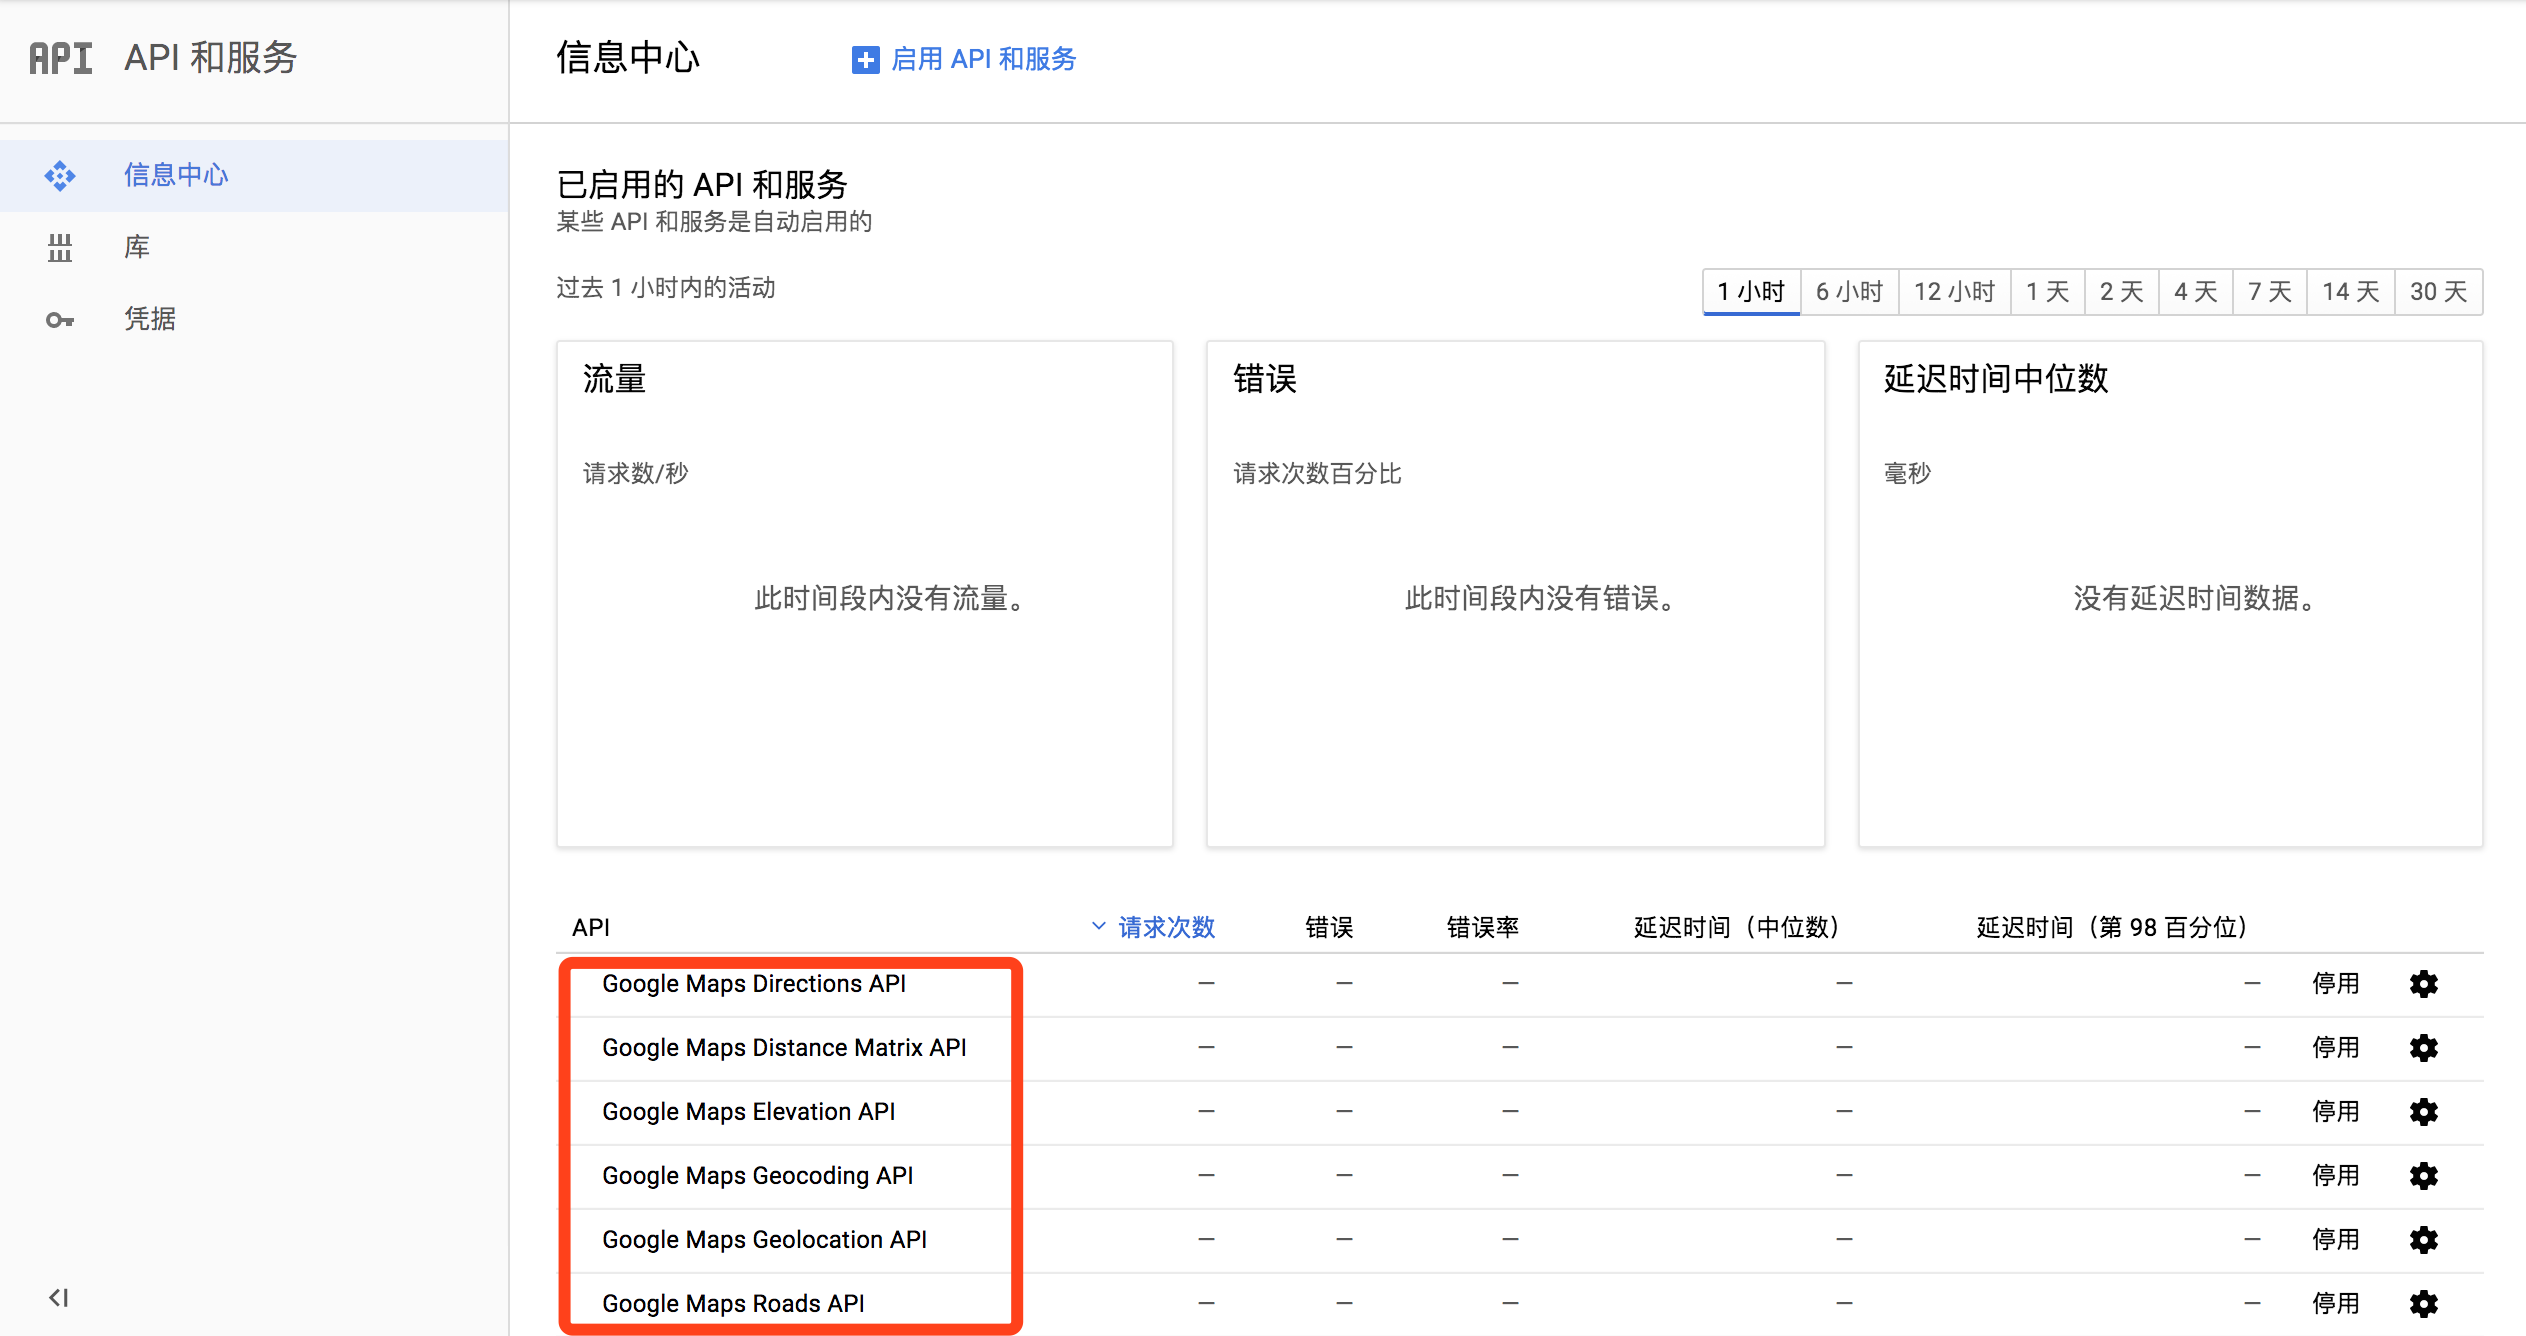Screen dimensions: 2526x1336
Task: Click the 信息中心 dashboard icon in sidebar
Action: coord(60,176)
